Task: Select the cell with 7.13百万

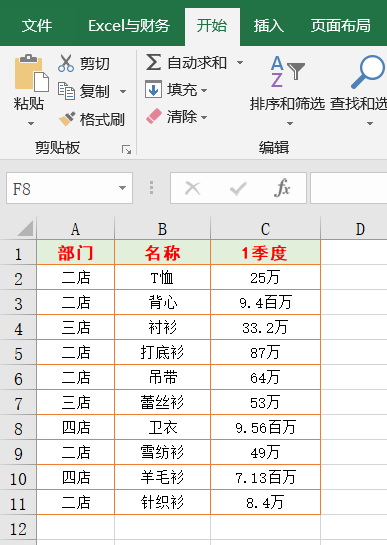Action: coord(265,478)
